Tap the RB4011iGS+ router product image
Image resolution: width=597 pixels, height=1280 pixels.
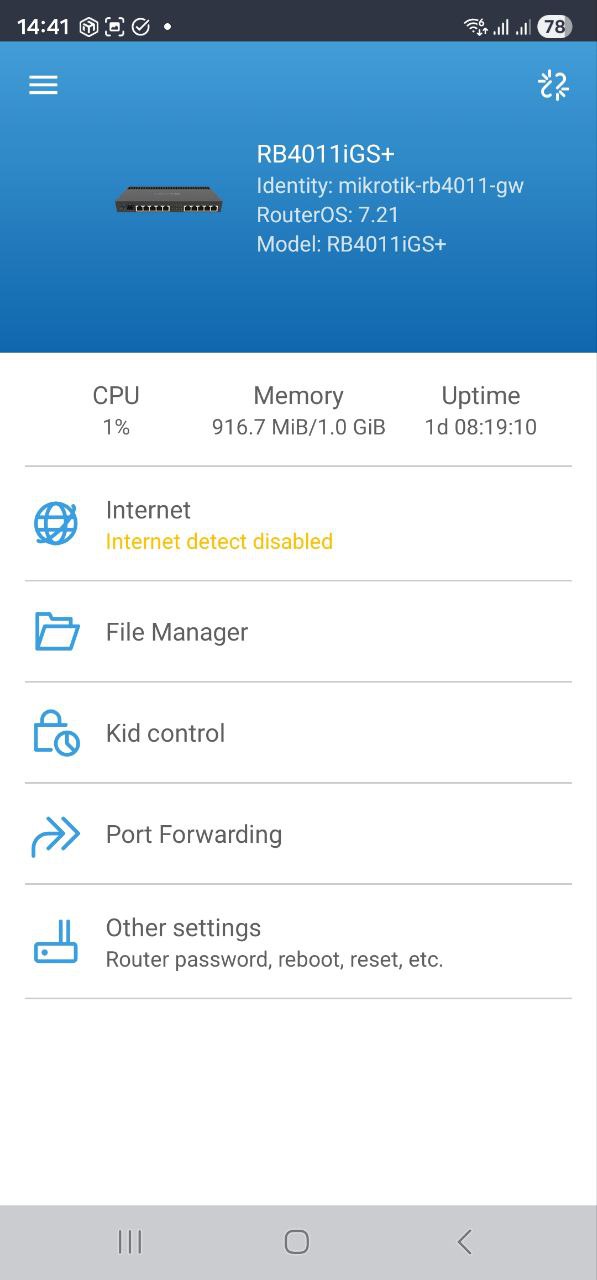[168, 198]
